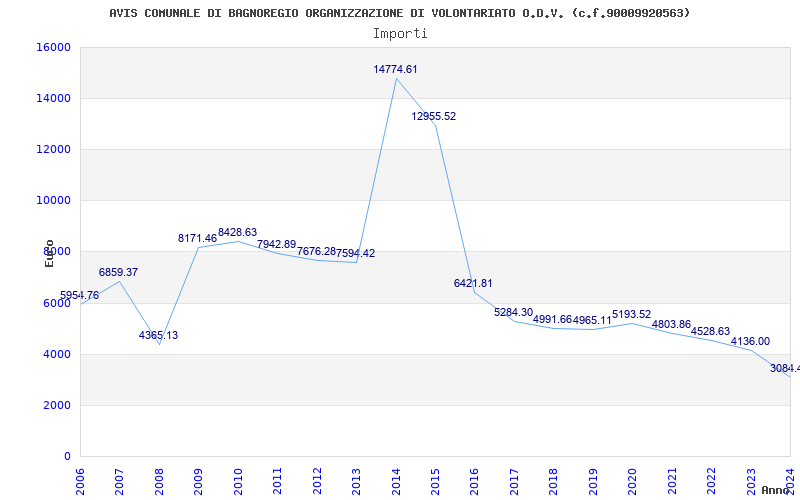
Task: Click the 7942.89 data label
Action: 277,244
